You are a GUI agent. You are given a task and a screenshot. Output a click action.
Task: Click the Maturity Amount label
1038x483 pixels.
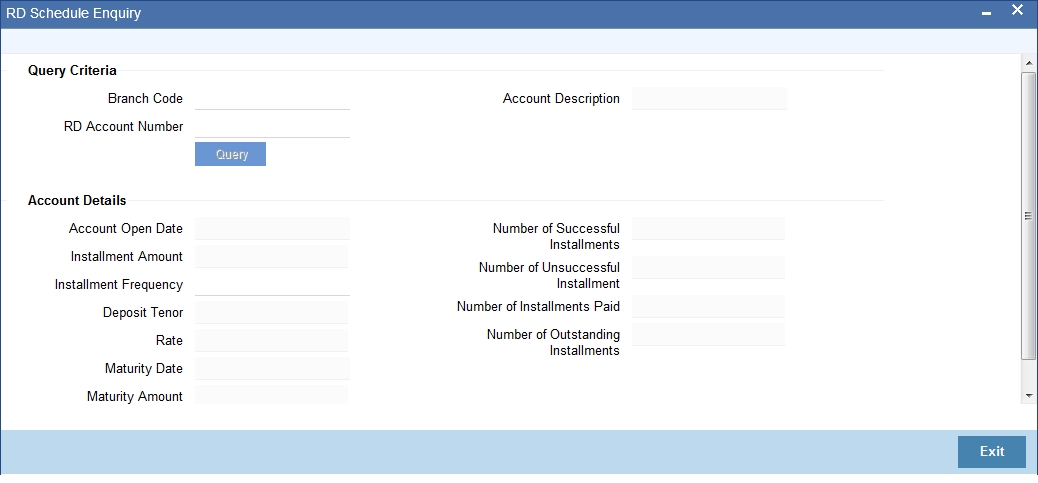pos(135,396)
